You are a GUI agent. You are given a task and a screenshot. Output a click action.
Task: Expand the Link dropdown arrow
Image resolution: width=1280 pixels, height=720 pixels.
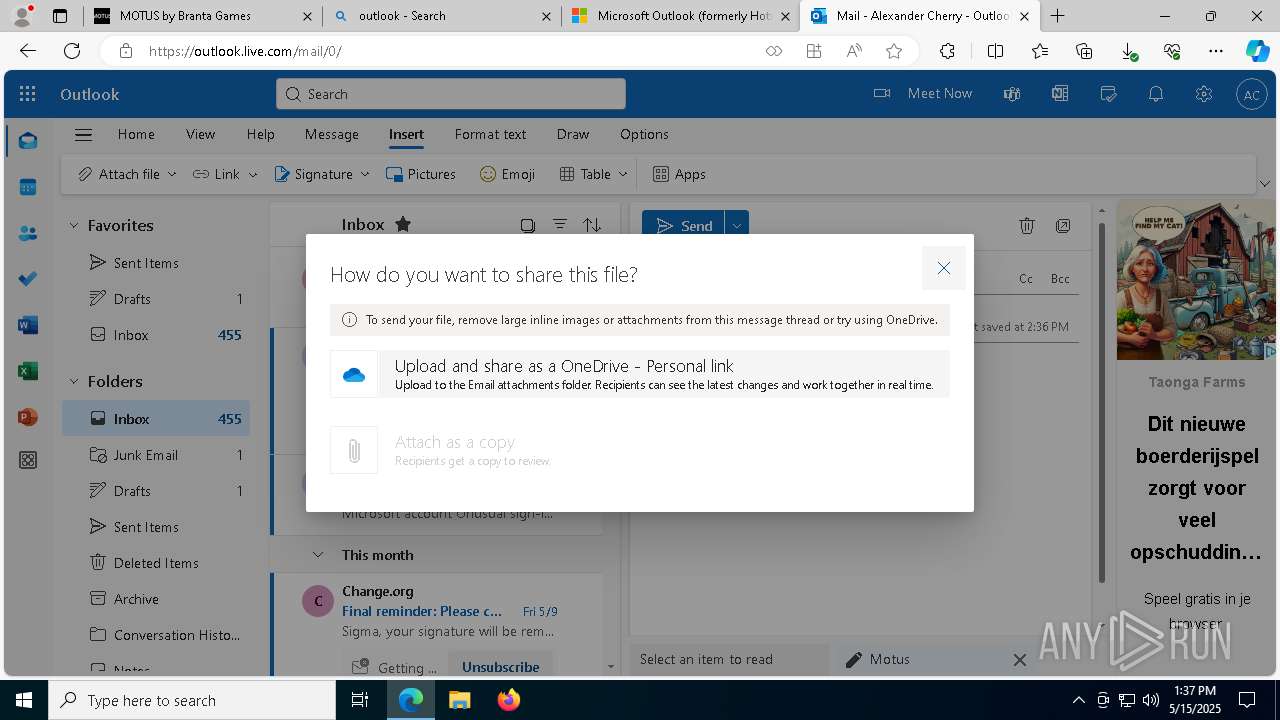coord(253,174)
